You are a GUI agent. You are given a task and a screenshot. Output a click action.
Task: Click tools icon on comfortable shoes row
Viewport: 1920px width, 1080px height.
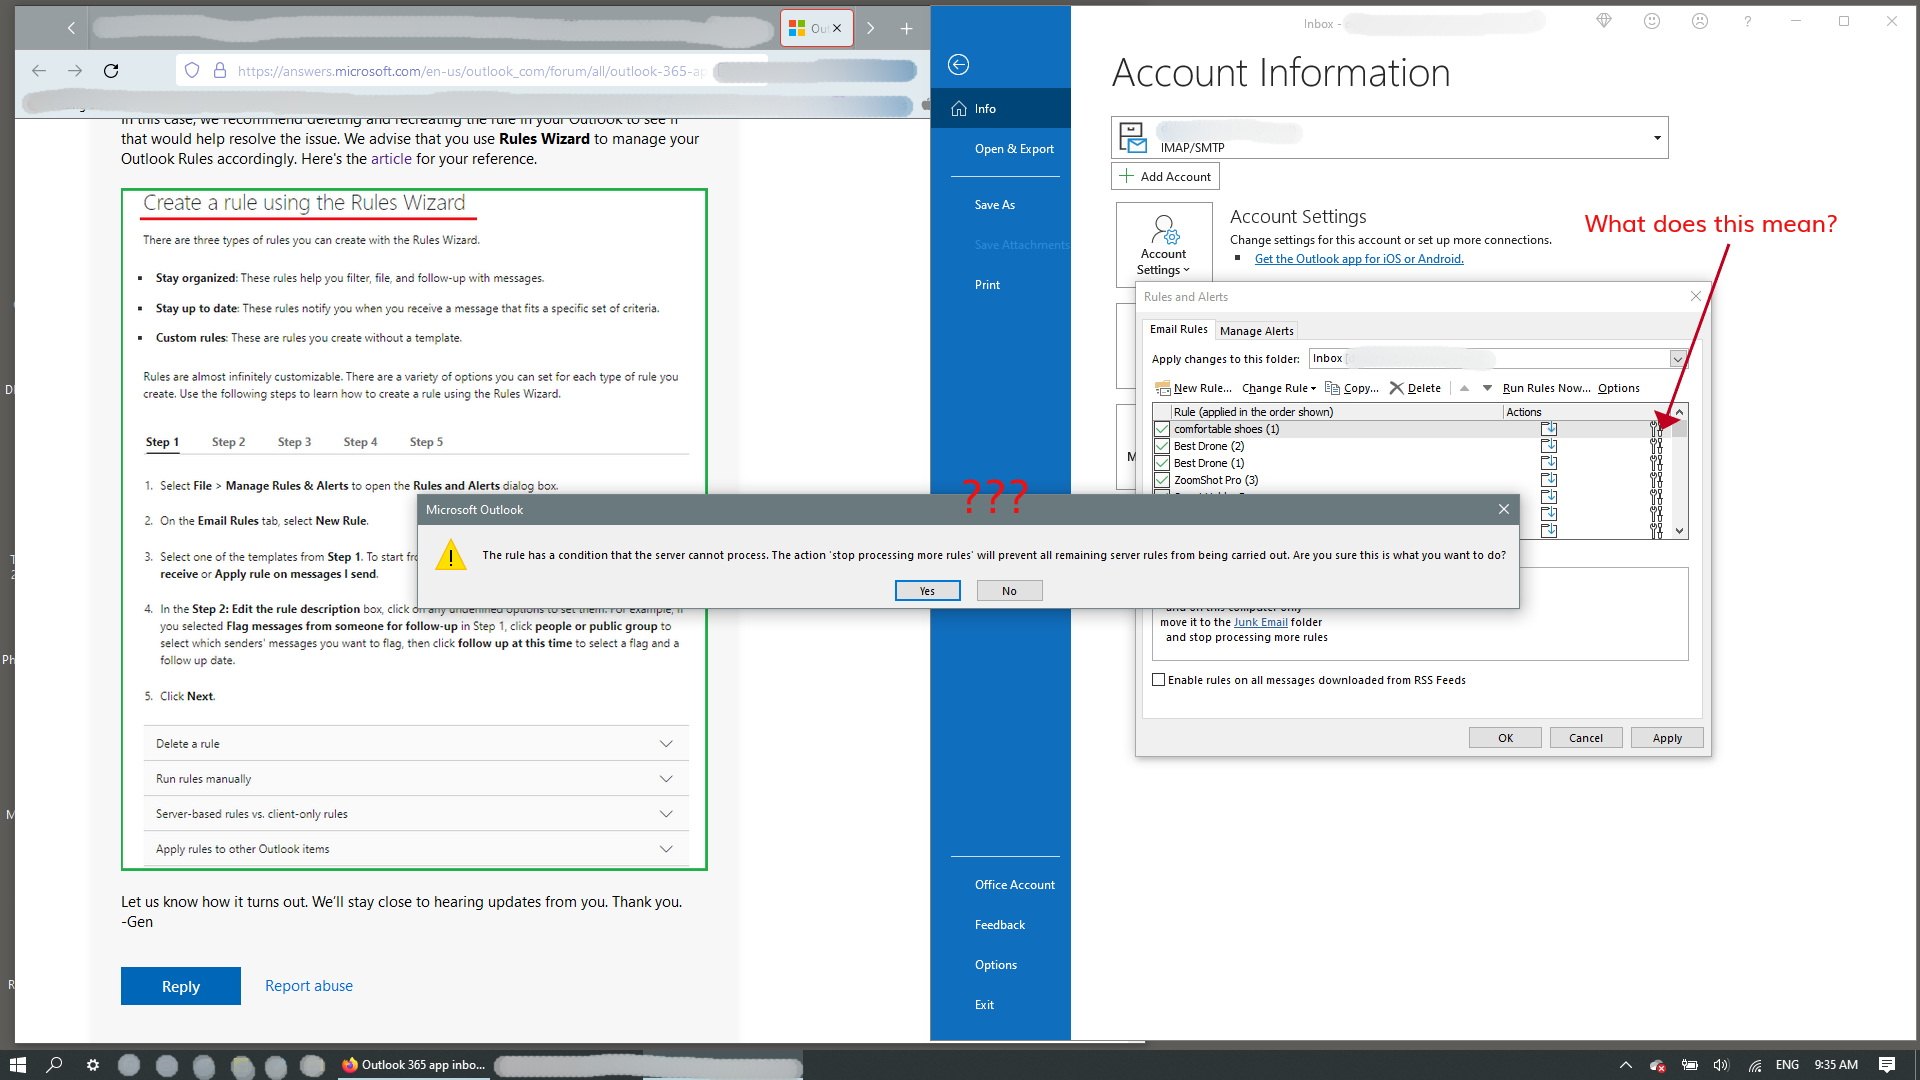[x=1656, y=429]
